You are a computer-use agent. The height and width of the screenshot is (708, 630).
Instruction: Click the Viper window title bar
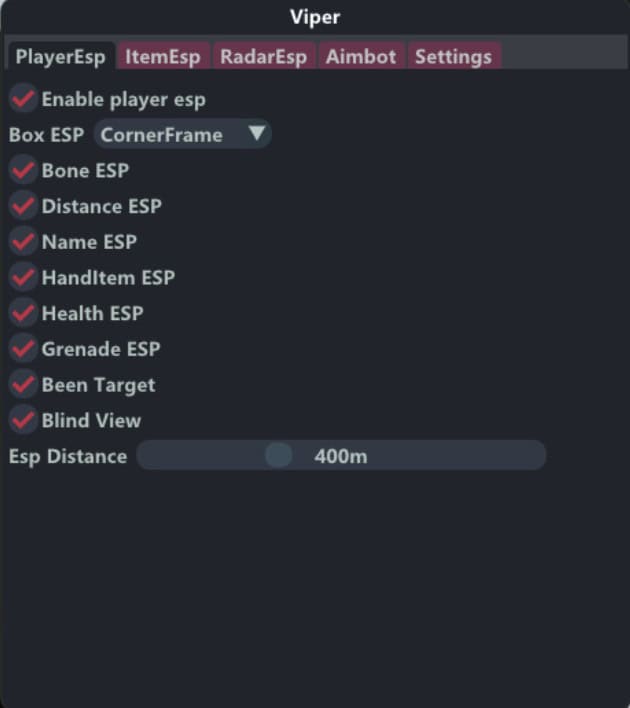pos(315,18)
